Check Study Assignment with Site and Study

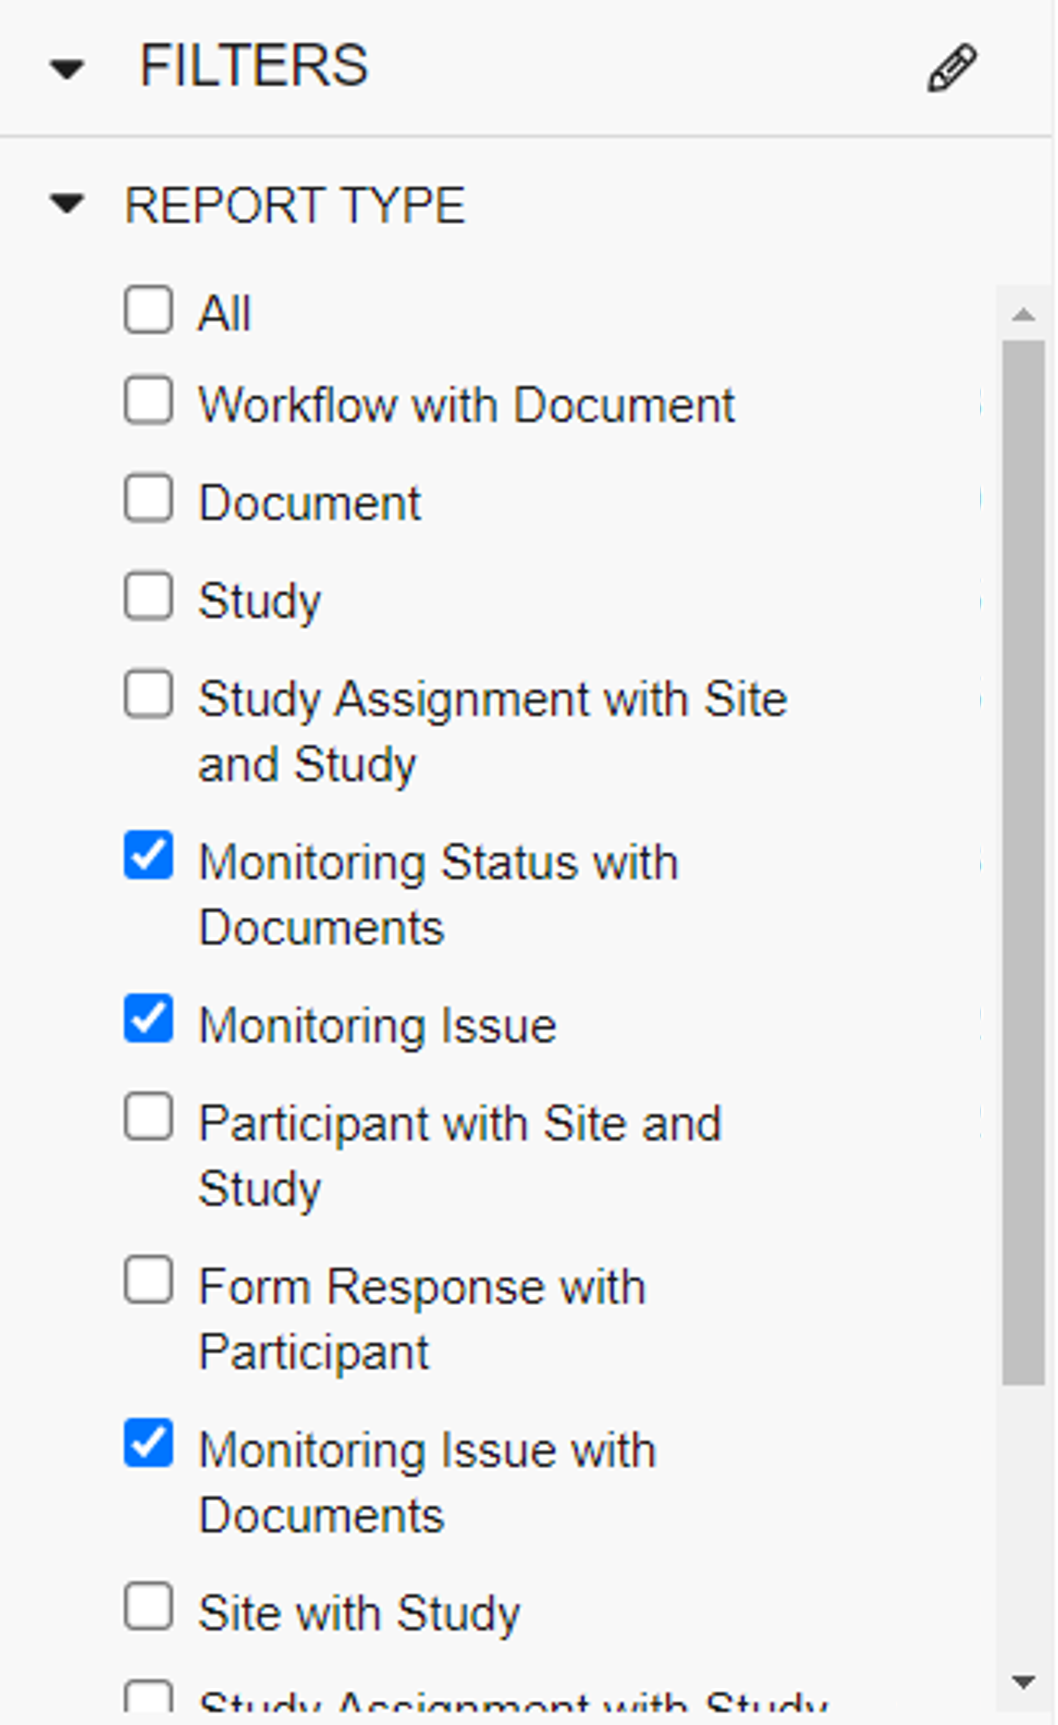pos(148,694)
